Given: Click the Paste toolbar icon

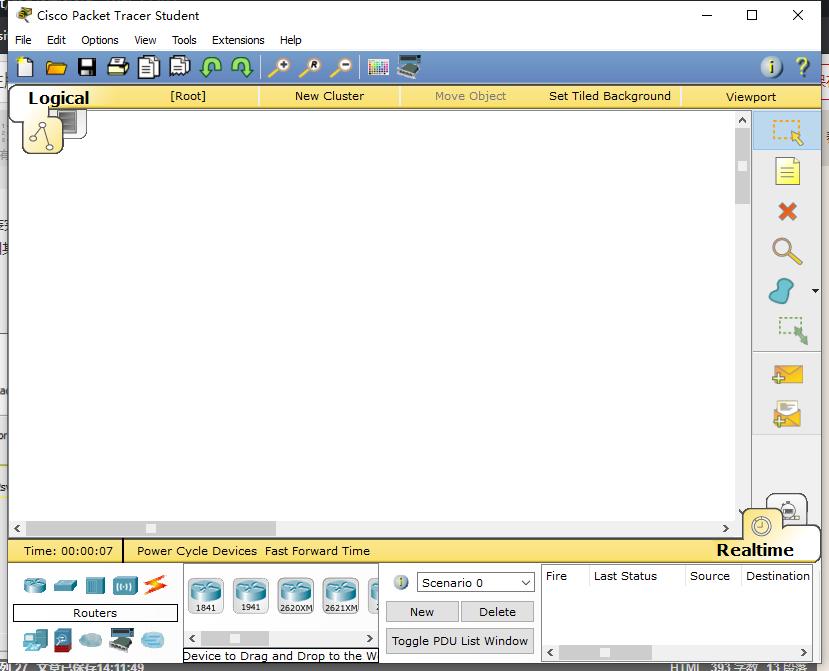Looking at the screenshot, I should pos(180,67).
